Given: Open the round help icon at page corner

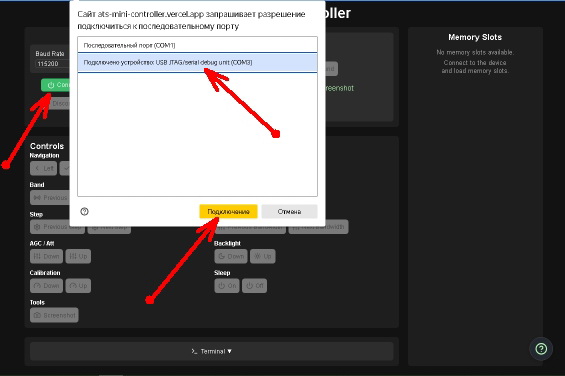Looking at the screenshot, I should point(541,349).
